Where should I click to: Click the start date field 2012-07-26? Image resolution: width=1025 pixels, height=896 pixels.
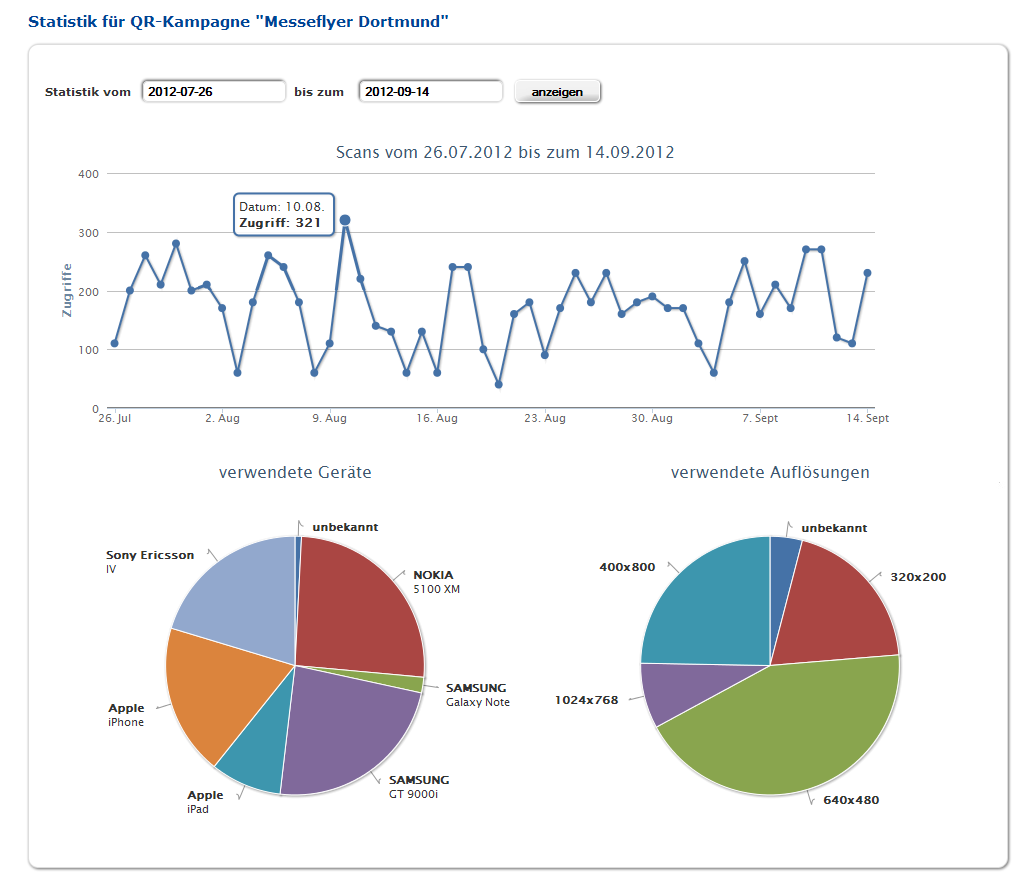pyautogui.click(x=214, y=91)
